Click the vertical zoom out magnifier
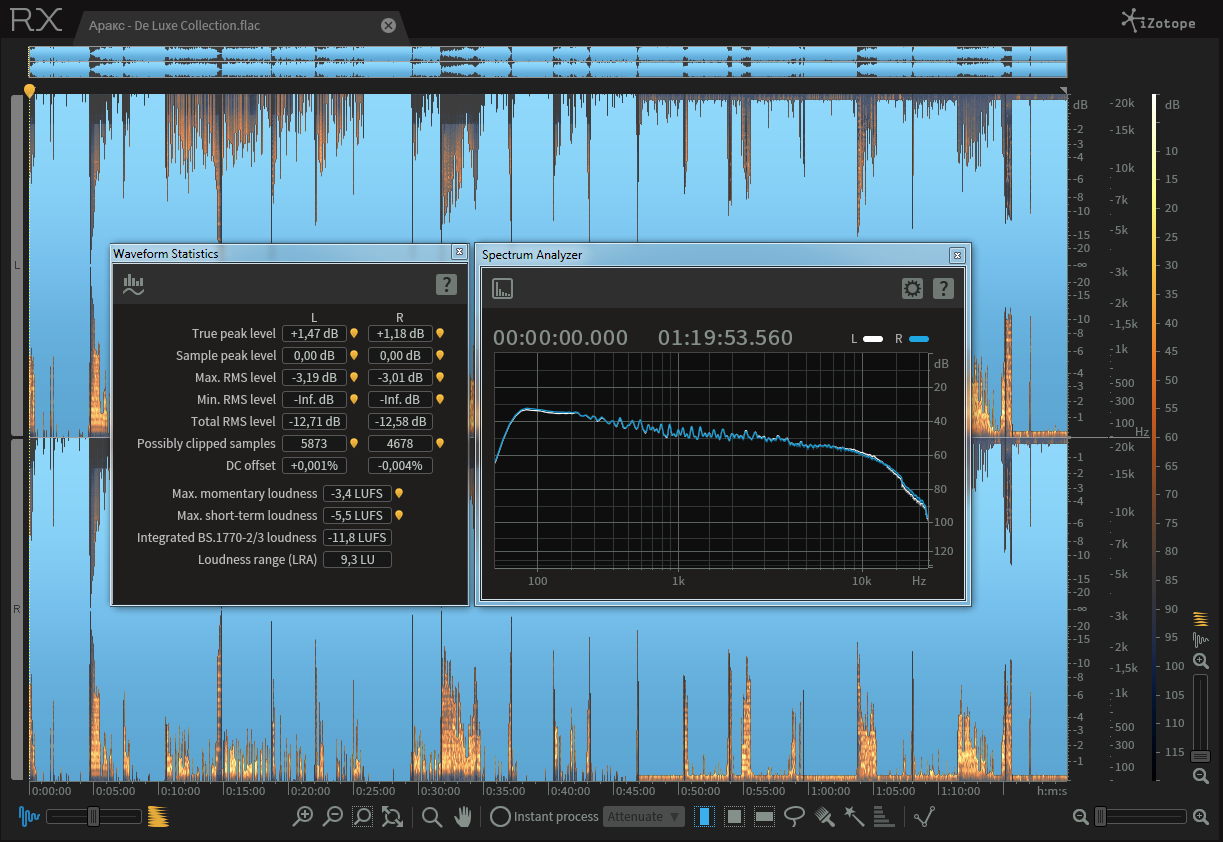Screen dimensions: 1223x842 1201,776
